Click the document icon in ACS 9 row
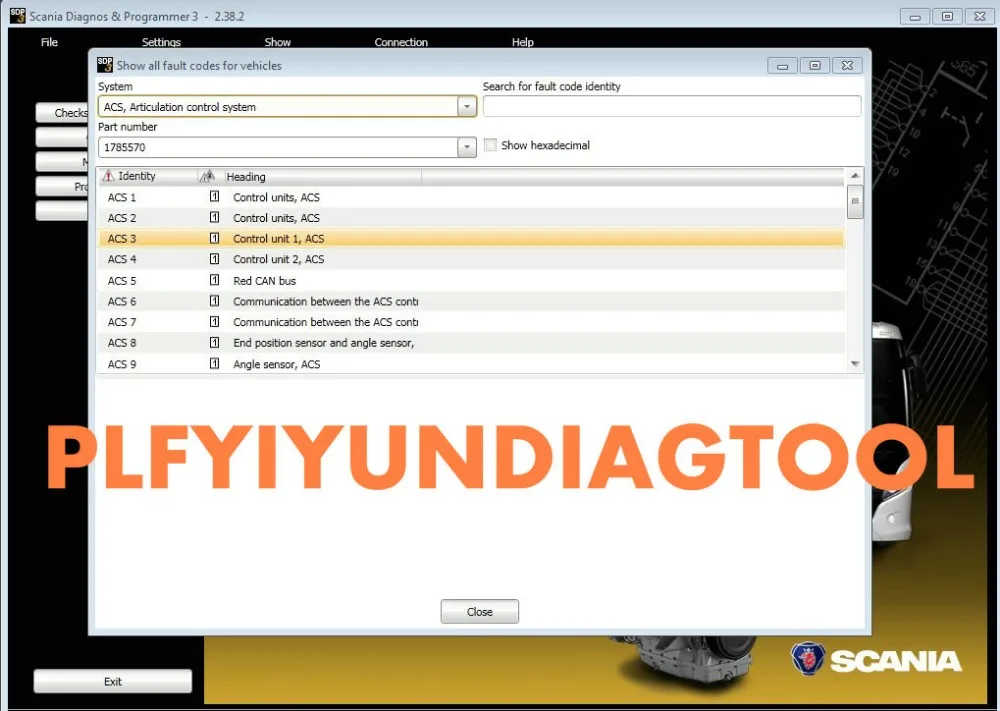Image resolution: width=1000 pixels, height=711 pixels. point(214,363)
